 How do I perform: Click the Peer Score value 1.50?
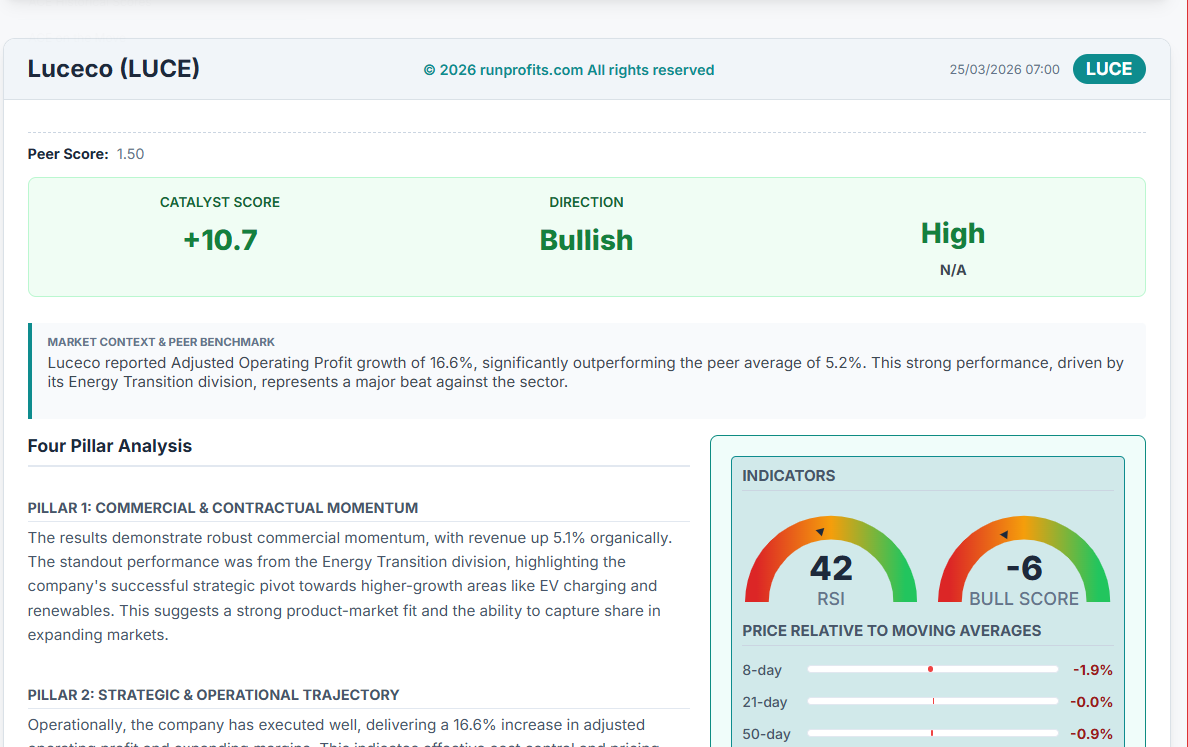(130, 154)
